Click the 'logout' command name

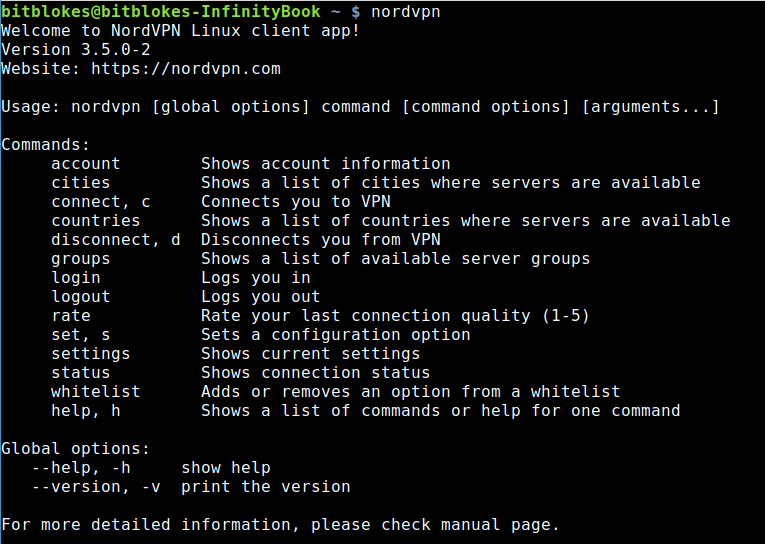[81, 297]
